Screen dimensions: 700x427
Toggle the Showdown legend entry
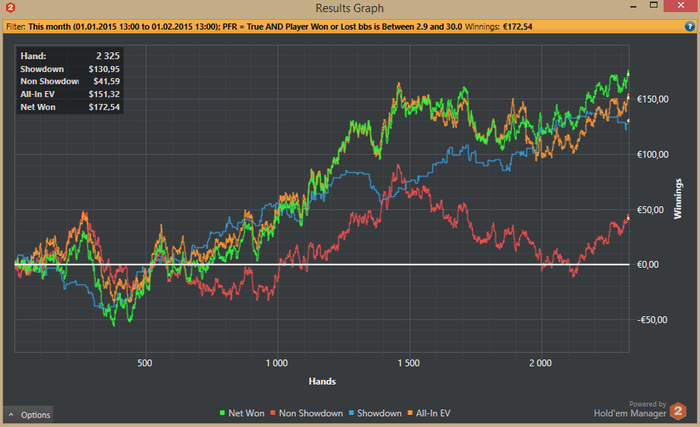pos(375,413)
